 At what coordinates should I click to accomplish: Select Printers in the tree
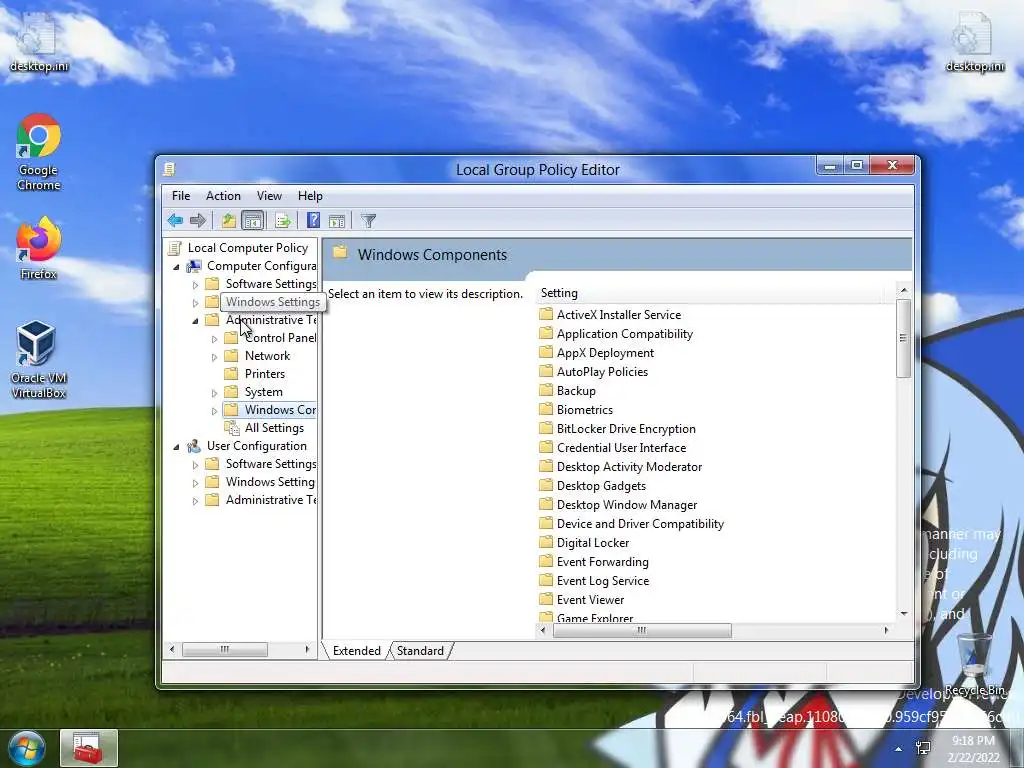[x=264, y=374]
